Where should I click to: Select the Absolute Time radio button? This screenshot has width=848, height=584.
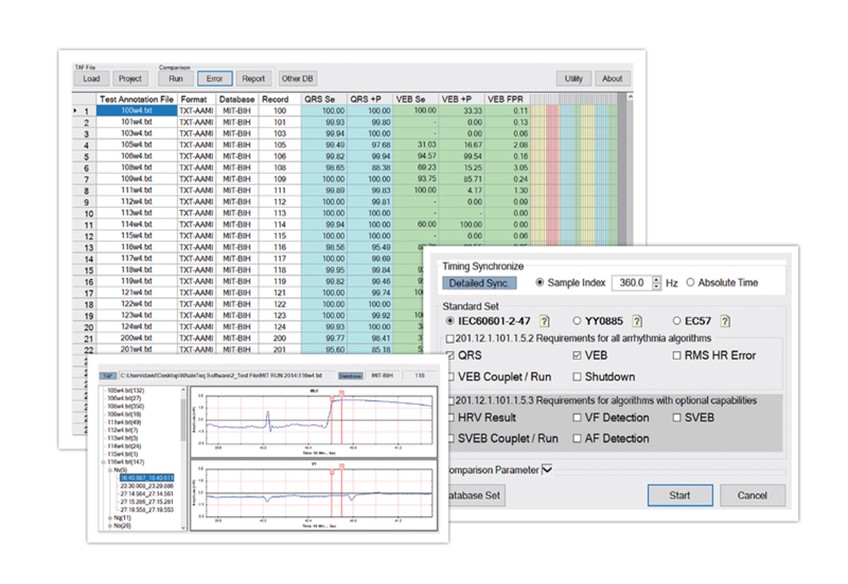tap(690, 283)
